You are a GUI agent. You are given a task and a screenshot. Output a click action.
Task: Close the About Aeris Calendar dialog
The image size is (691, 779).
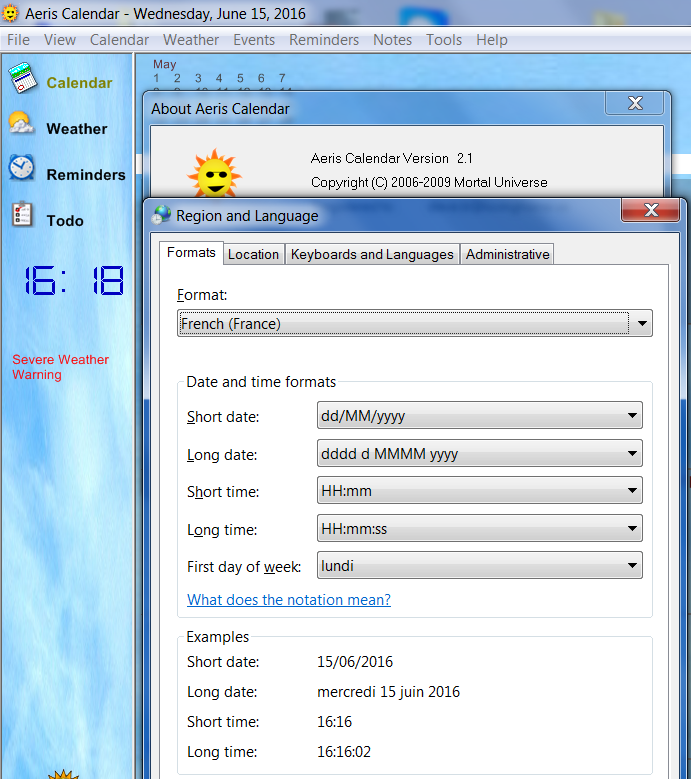635,103
